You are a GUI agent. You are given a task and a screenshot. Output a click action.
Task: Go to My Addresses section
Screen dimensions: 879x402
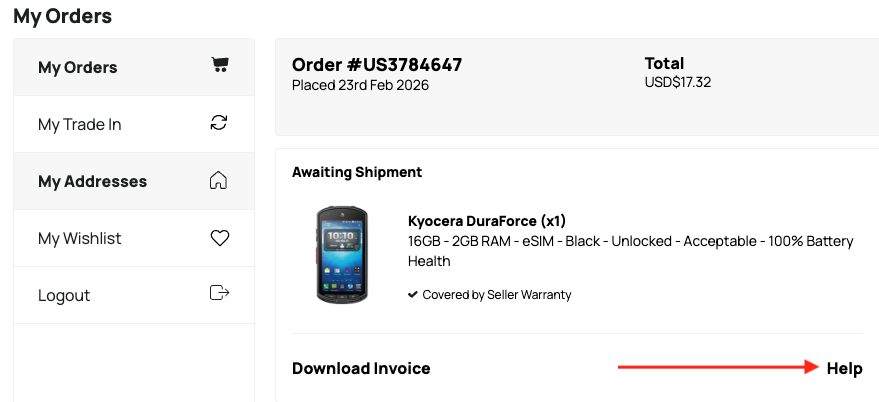(x=92, y=182)
